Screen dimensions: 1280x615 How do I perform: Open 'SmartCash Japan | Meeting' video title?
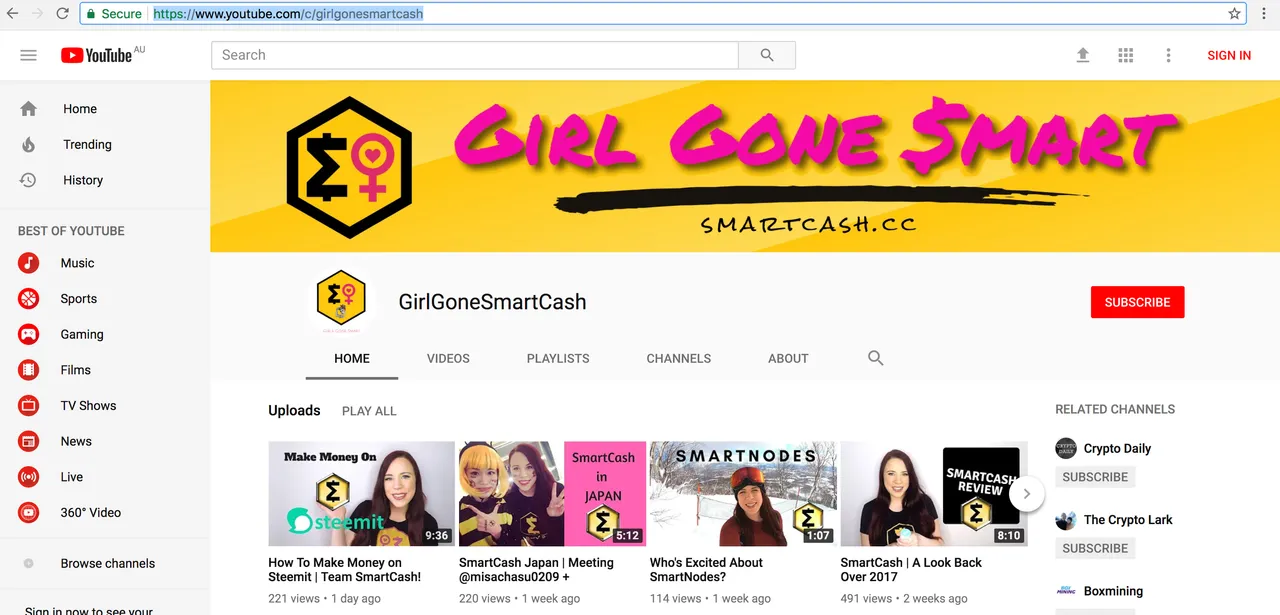(537, 570)
